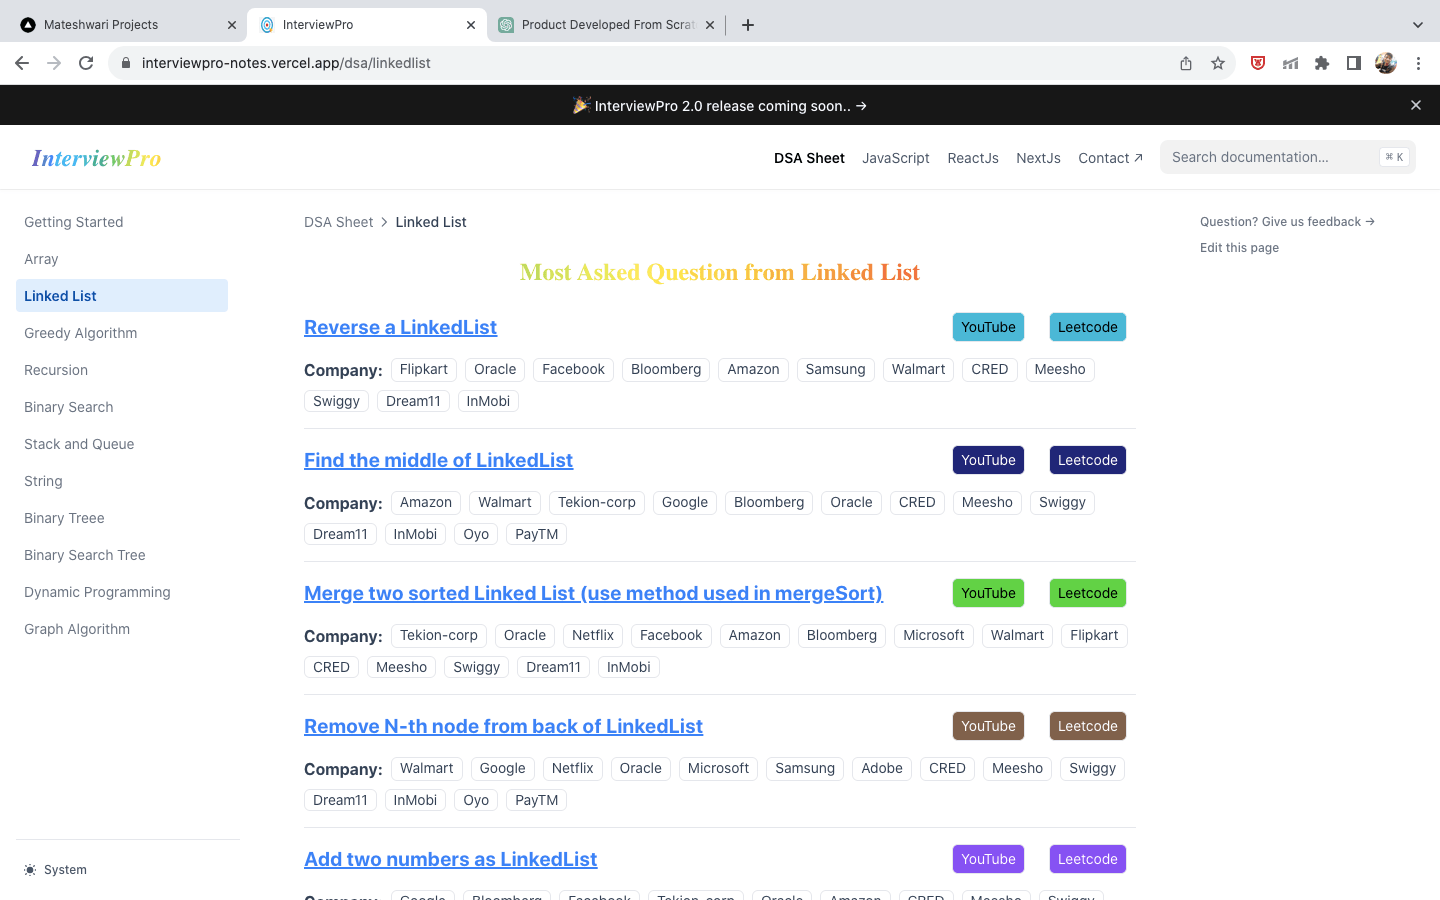Image resolution: width=1440 pixels, height=900 pixels.
Task: Click the Edit this page link
Action: pyautogui.click(x=1239, y=248)
